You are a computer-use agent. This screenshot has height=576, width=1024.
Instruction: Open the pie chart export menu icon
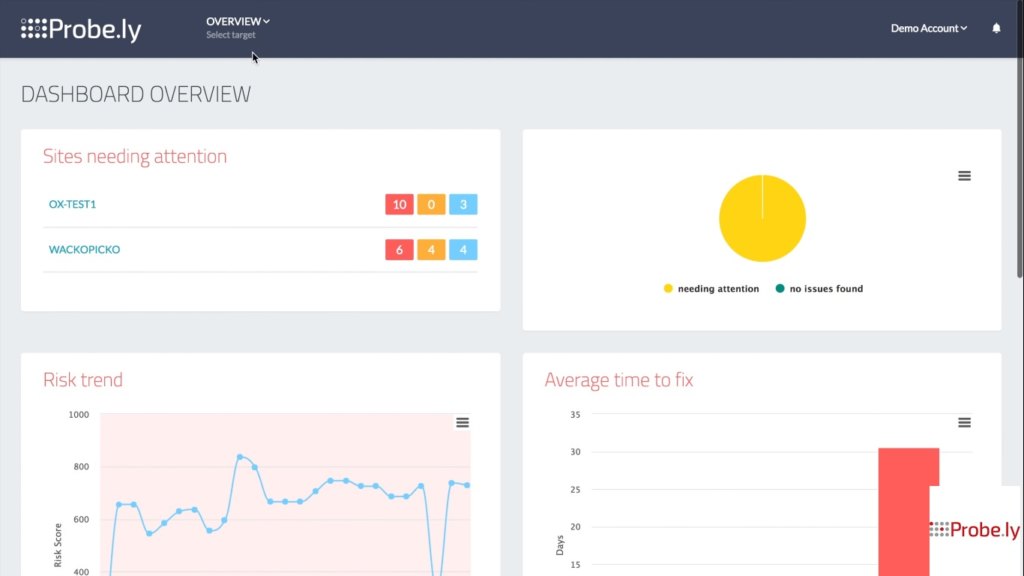tap(964, 175)
